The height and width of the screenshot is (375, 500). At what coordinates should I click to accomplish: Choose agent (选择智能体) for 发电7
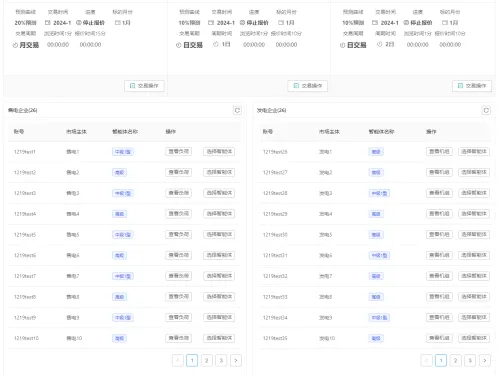(474, 276)
